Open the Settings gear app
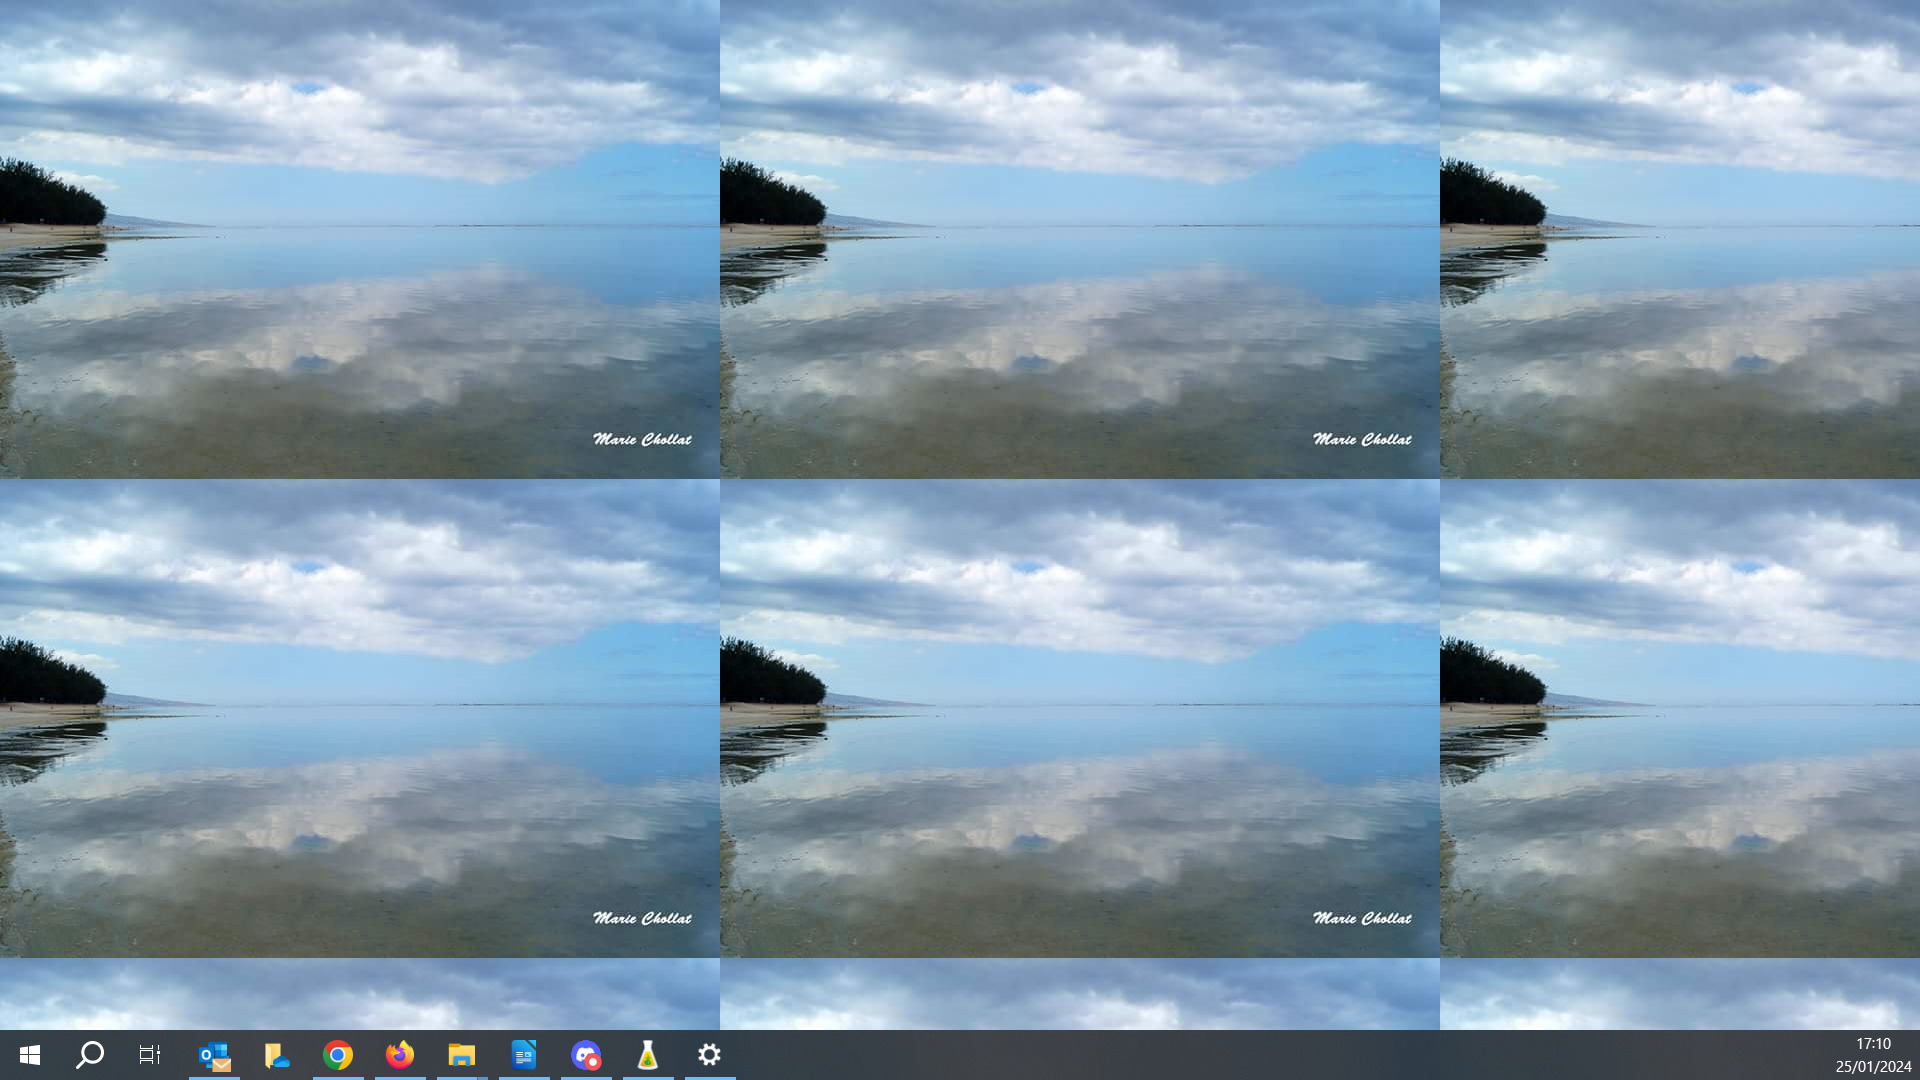Screen dimensions: 1920x1080 (x=710, y=1055)
